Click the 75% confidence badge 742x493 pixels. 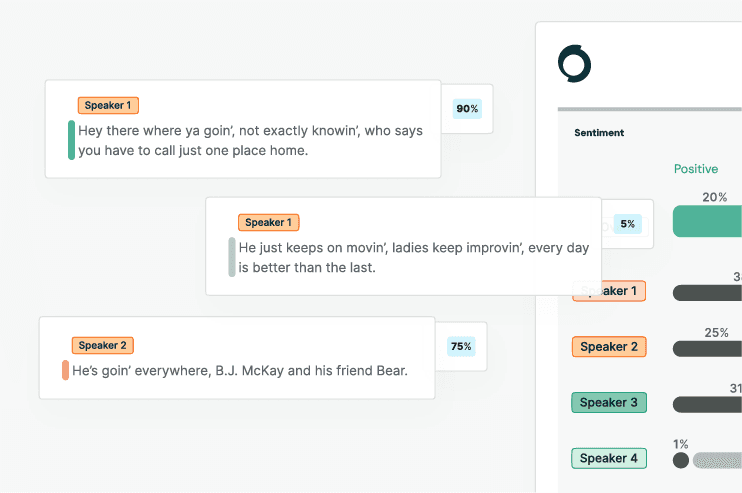point(461,346)
